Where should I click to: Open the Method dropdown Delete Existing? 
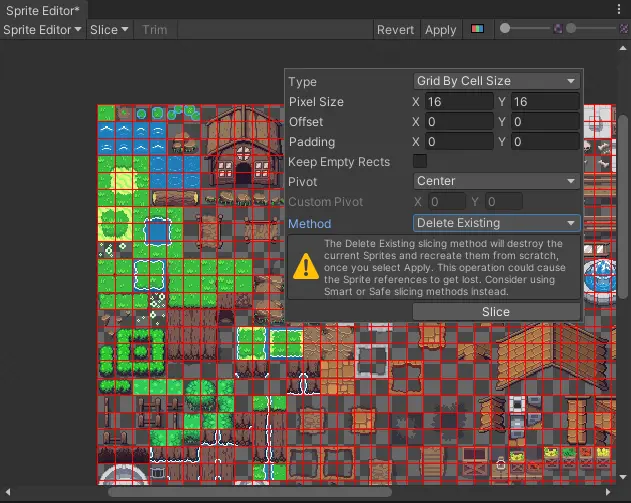[x=496, y=223]
